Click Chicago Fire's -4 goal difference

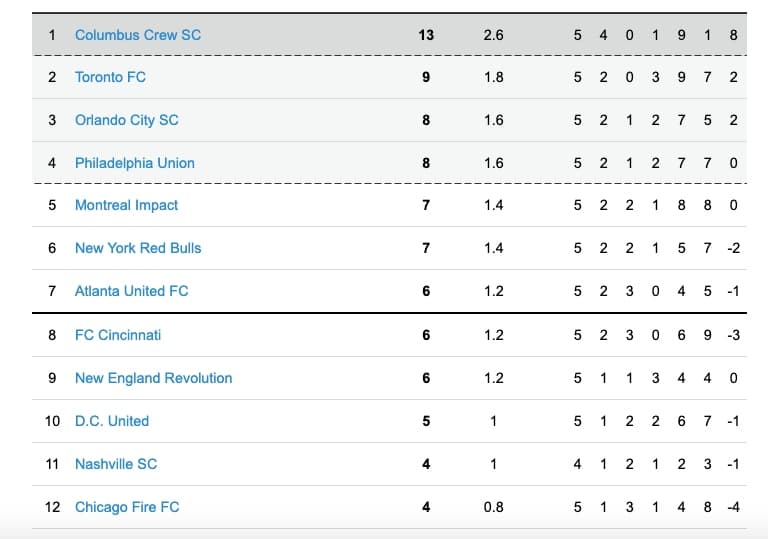click(x=733, y=507)
